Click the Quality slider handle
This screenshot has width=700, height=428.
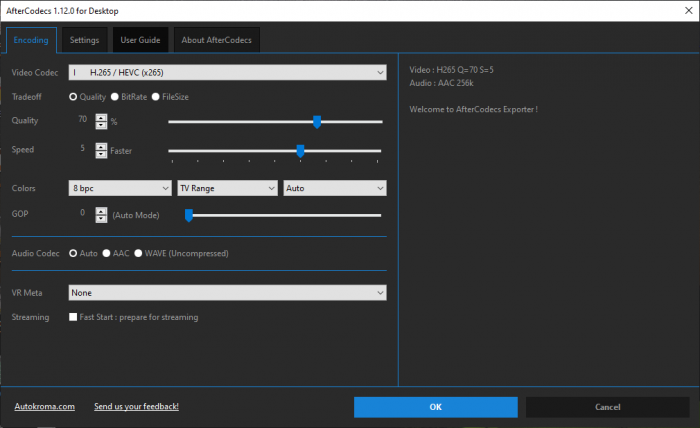click(317, 121)
